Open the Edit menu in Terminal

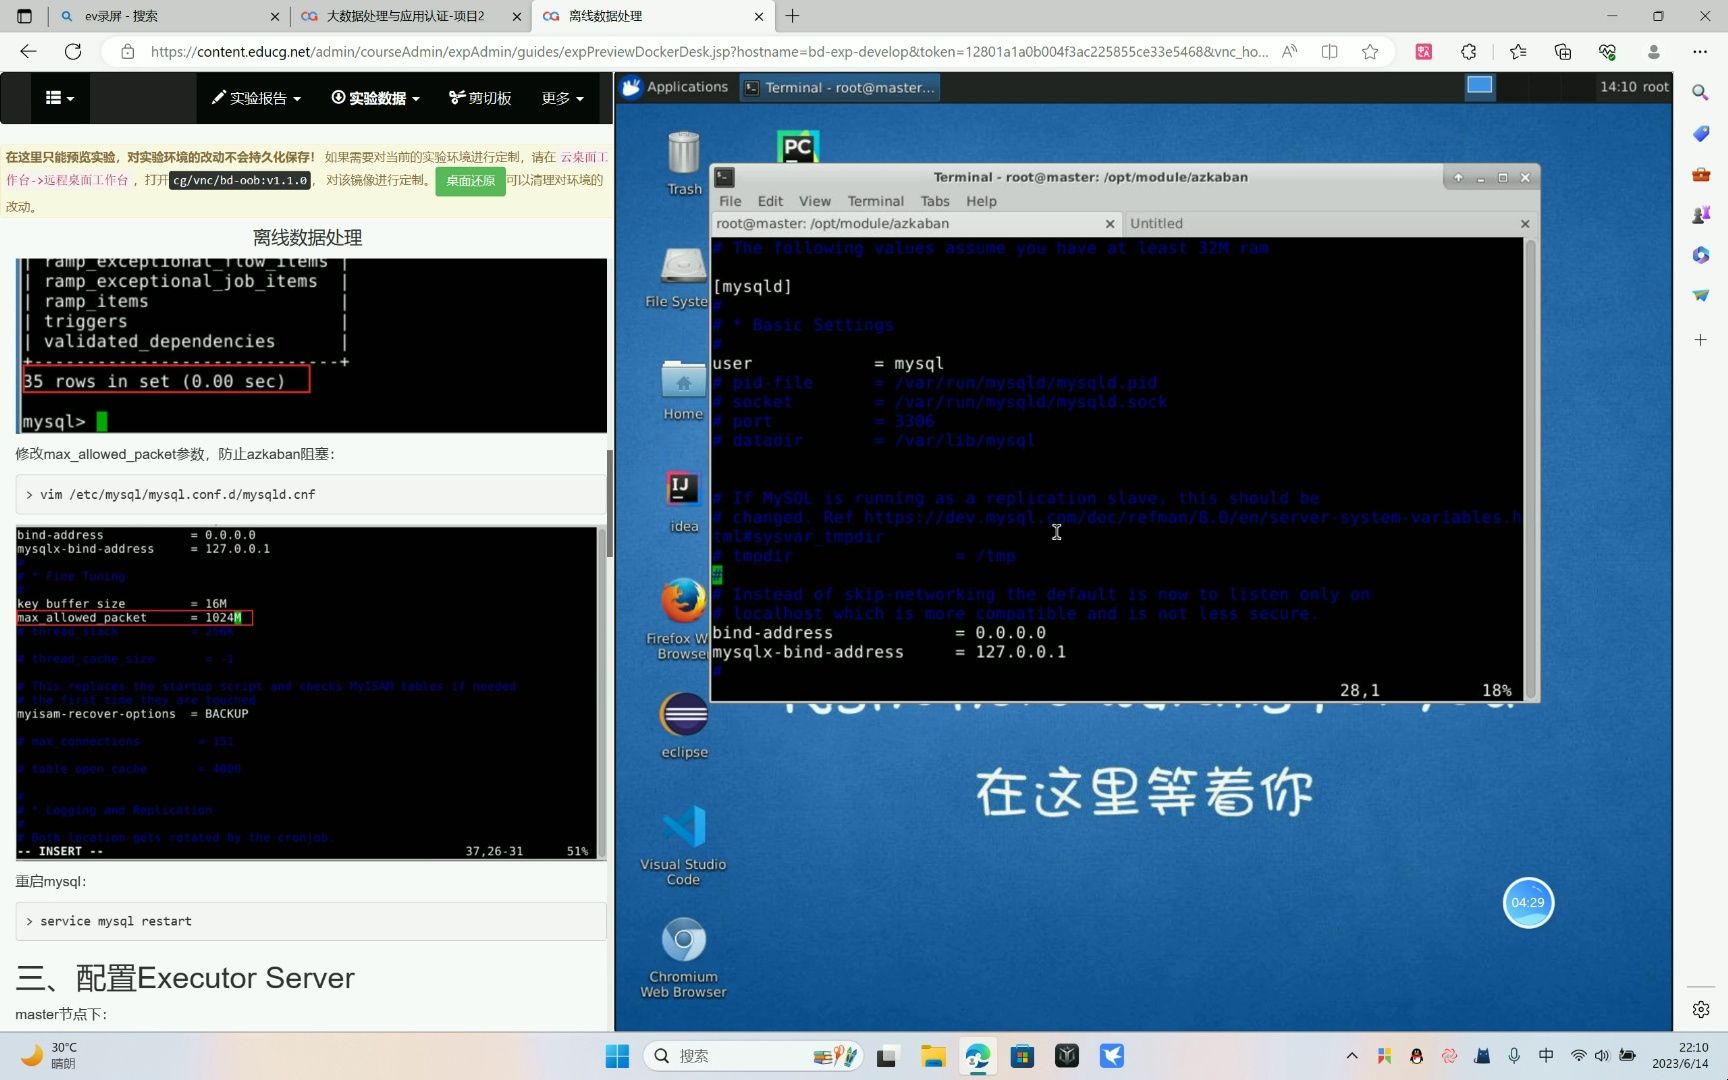[x=770, y=201]
